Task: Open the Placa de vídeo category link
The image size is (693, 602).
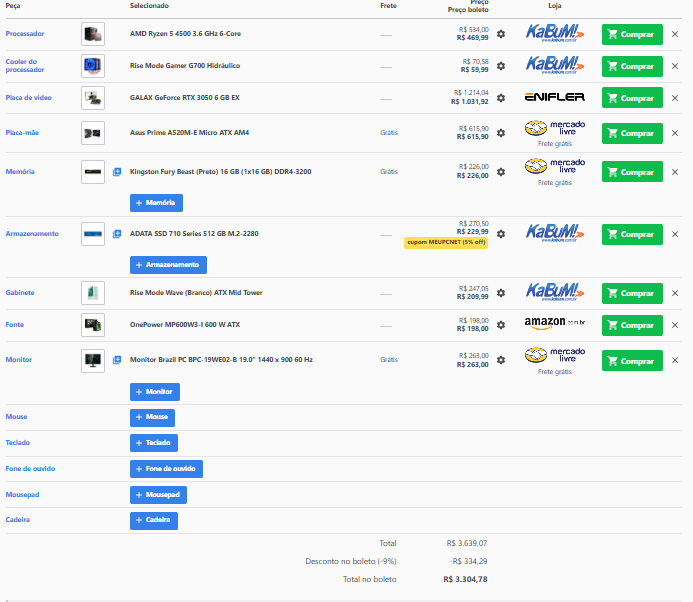Action: coord(28,98)
